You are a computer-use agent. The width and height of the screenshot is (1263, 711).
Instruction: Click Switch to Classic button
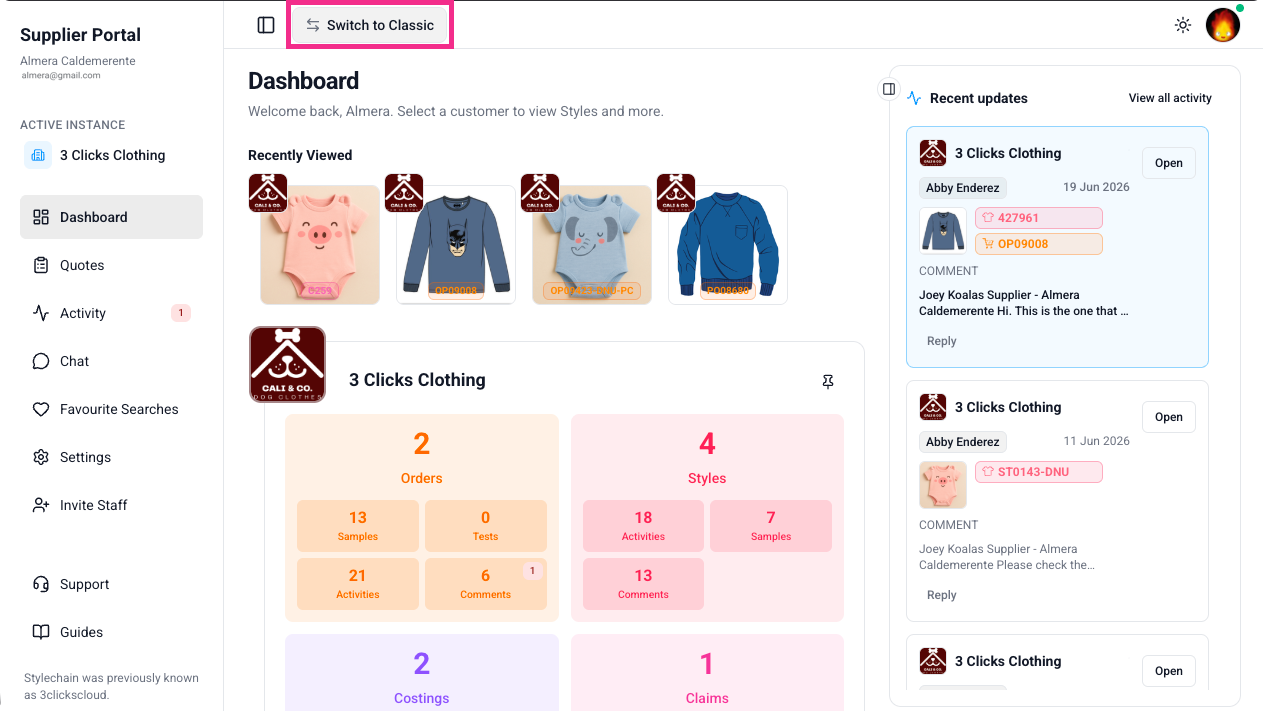click(371, 25)
